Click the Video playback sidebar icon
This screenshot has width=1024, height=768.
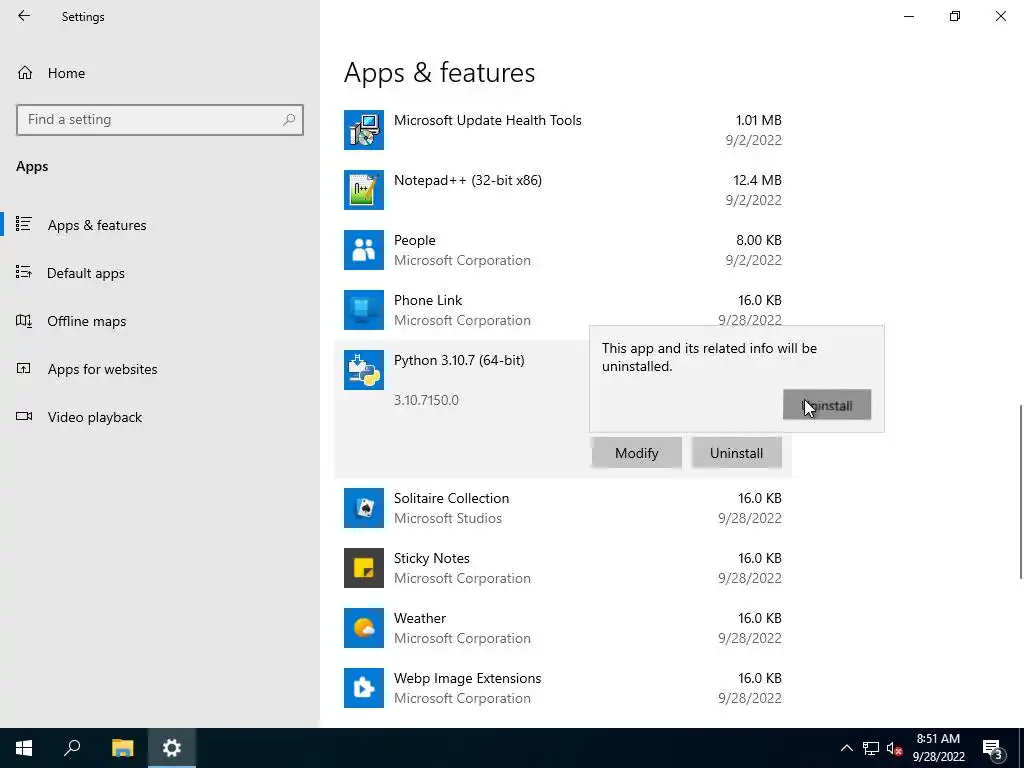24,416
